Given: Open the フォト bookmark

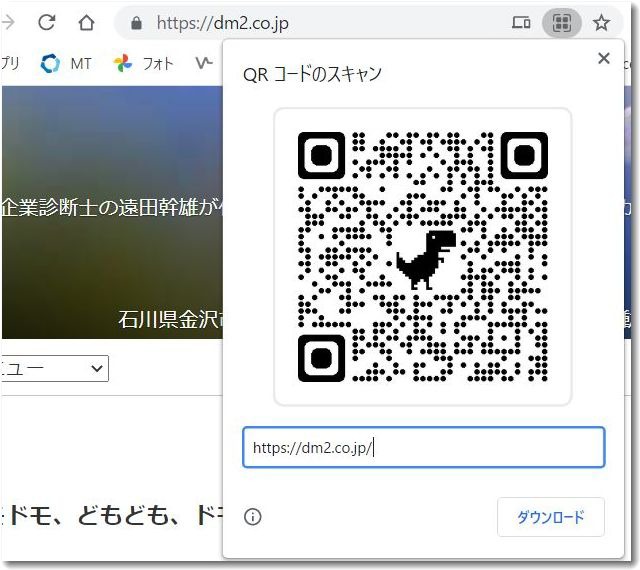Looking at the screenshot, I should 144,63.
